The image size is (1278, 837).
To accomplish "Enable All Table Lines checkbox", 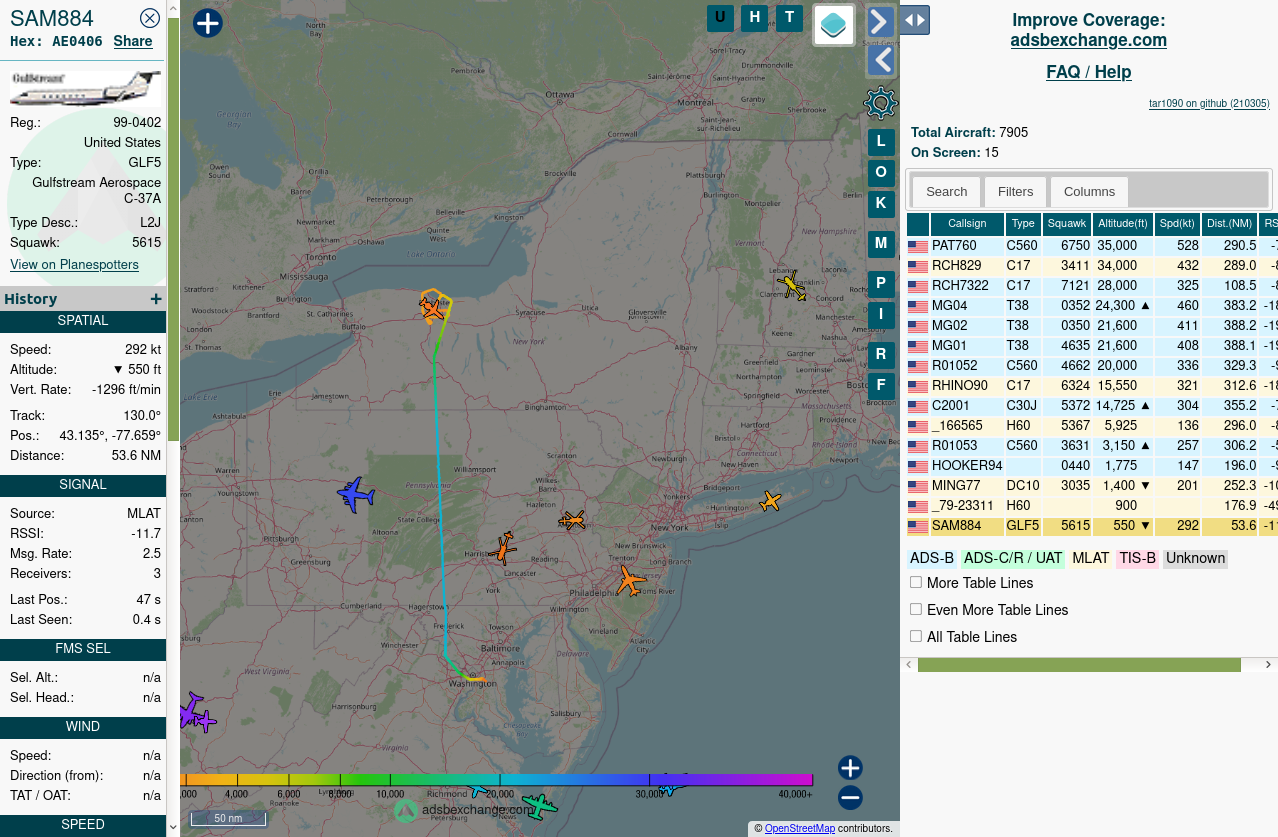I will [916, 636].
